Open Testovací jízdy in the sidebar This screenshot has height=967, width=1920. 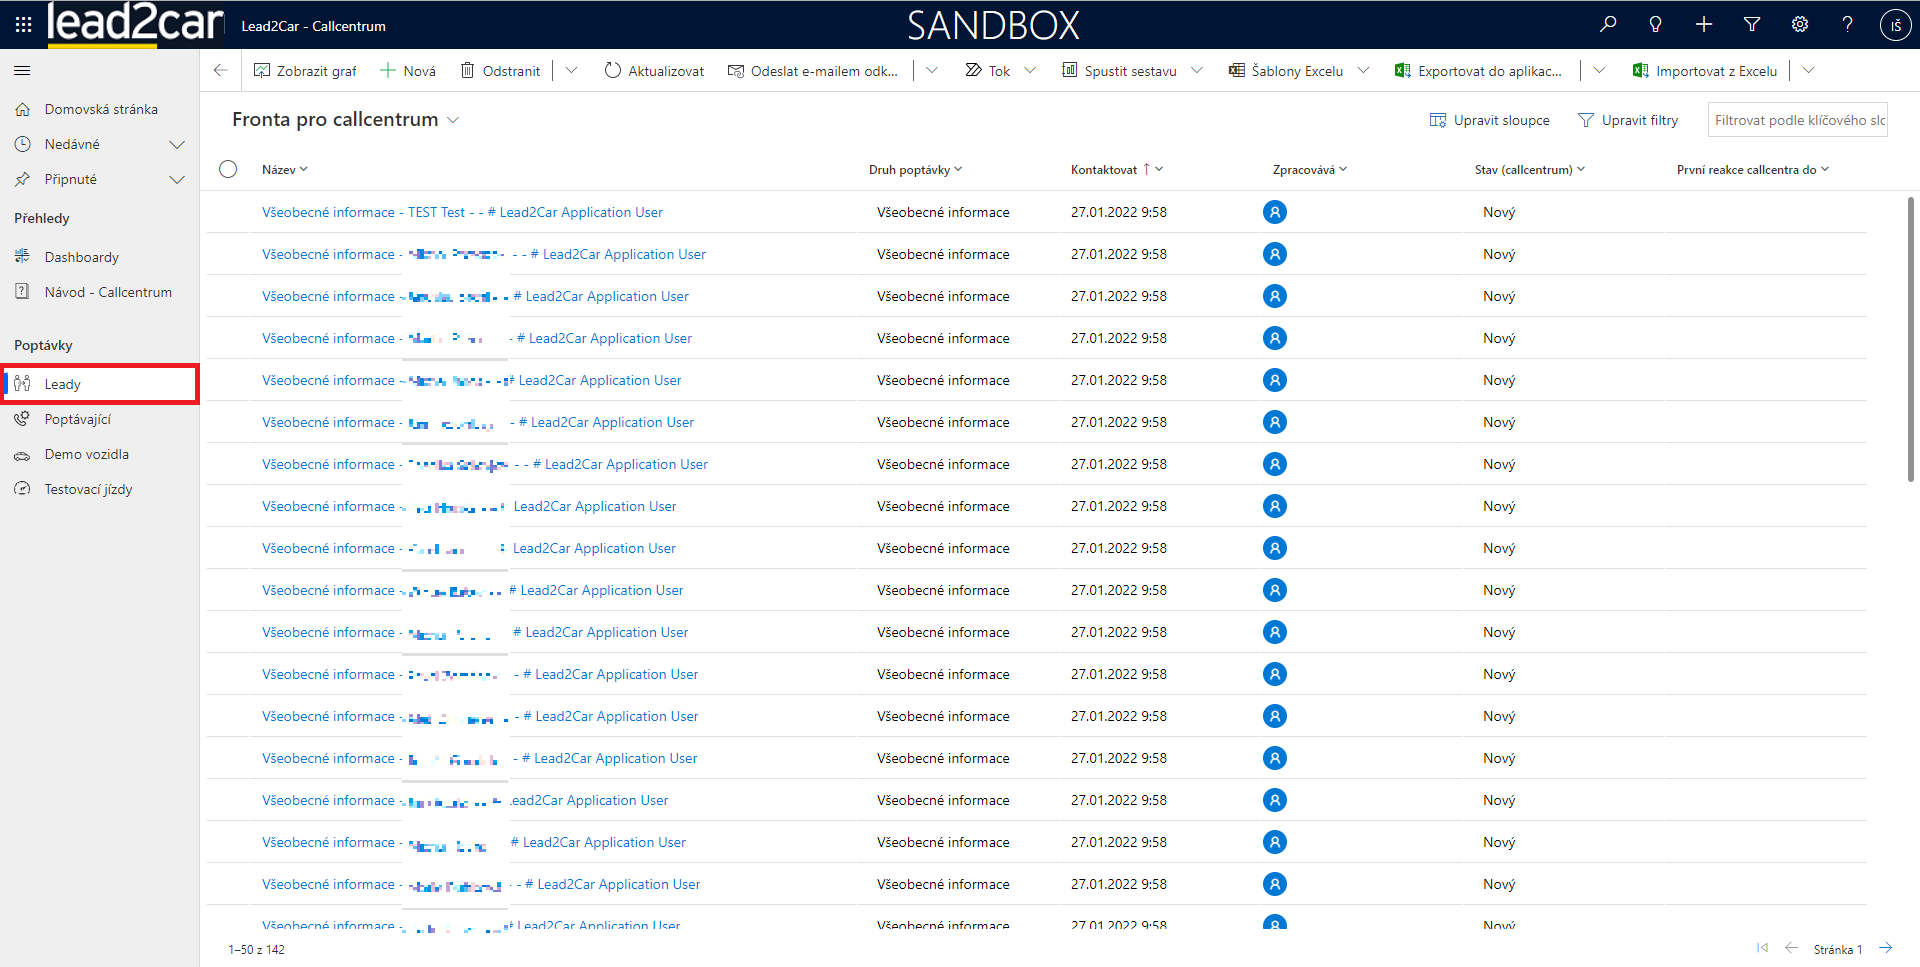(x=88, y=489)
